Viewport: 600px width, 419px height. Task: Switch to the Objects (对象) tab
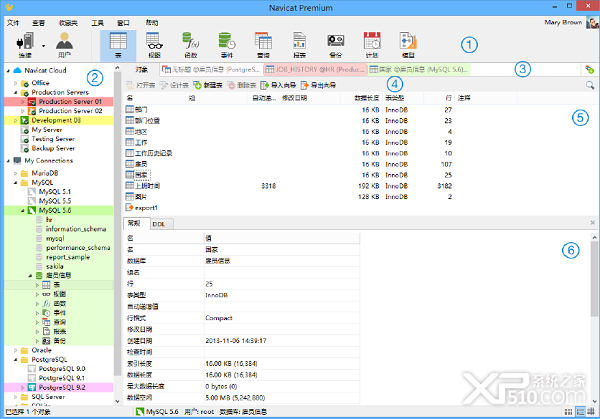pyautogui.click(x=141, y=70)
